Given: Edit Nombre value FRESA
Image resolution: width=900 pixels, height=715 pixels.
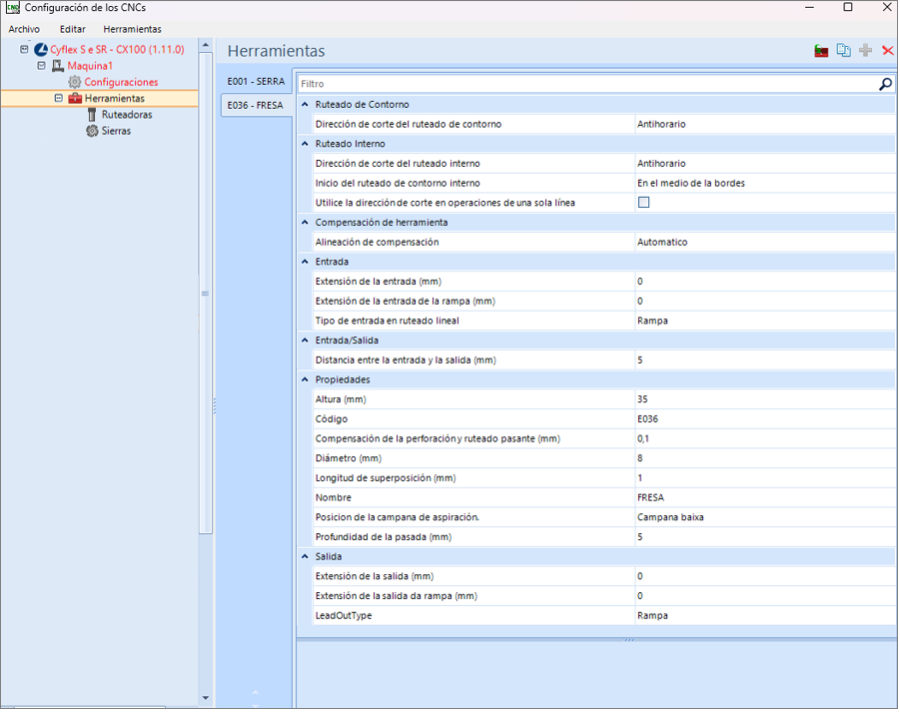Looking at the screenshot, I should pyautogui.click(x=765, y=498).
